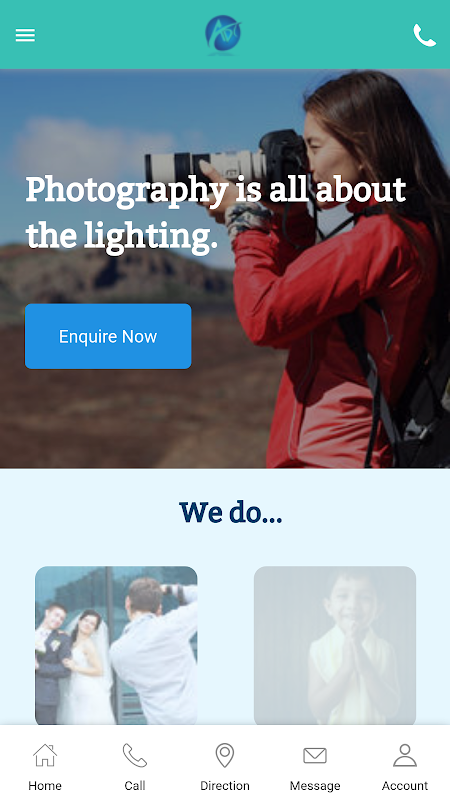Select the Call tab label
450x800 pixels.
(135, 786)
